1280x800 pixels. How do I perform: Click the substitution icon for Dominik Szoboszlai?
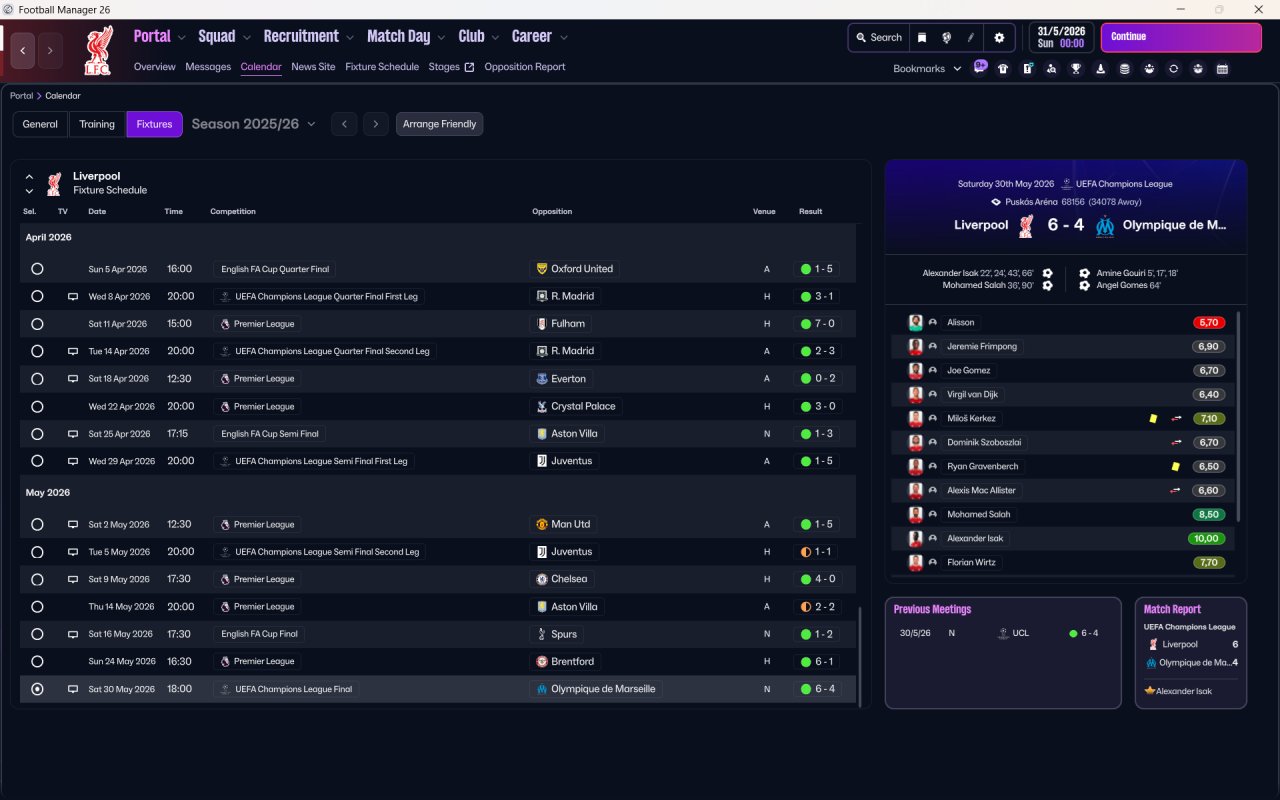coord(1177,442)
